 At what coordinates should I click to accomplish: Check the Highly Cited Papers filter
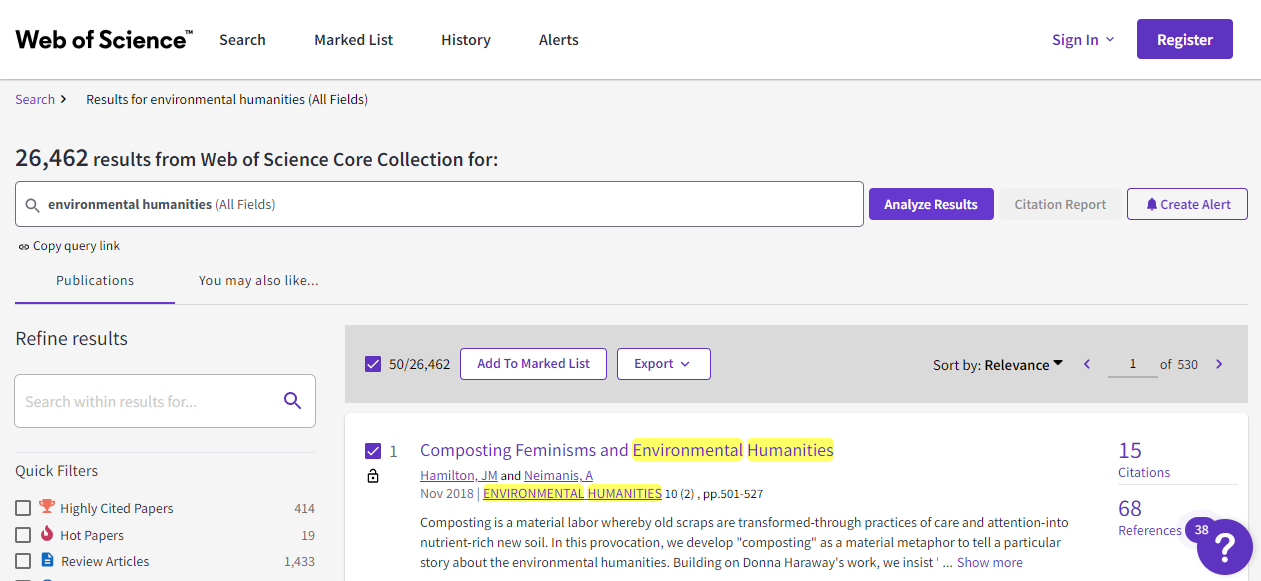[x=23, y=508]
